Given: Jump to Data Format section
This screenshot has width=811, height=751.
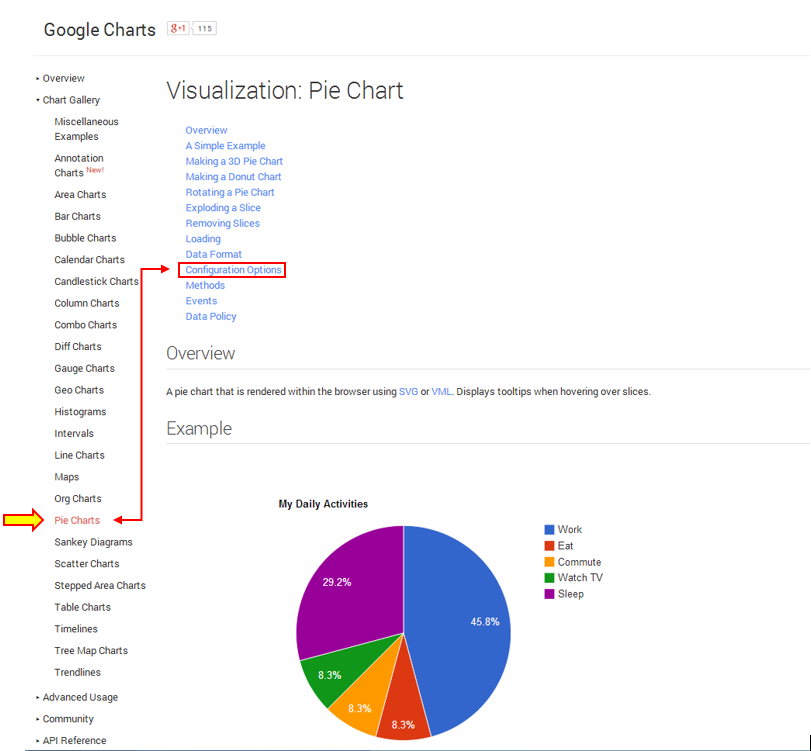Looking at the screenshot, I should (x=214, y=254).
